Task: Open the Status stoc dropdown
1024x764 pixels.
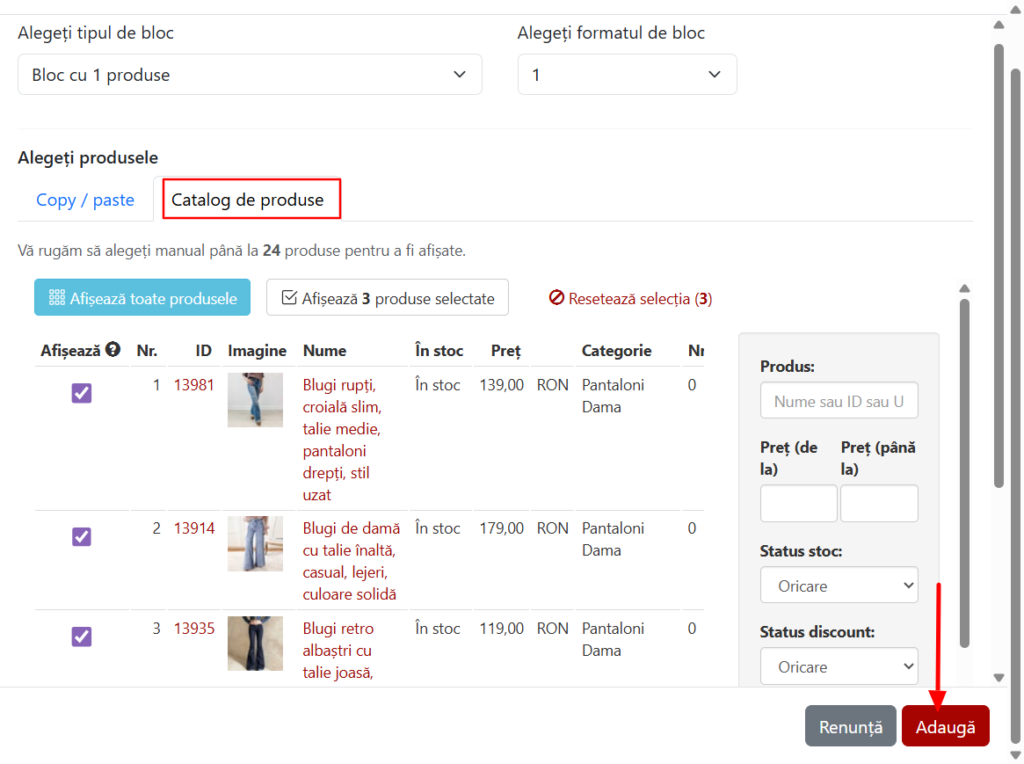Action: click(x=839, y=586)
